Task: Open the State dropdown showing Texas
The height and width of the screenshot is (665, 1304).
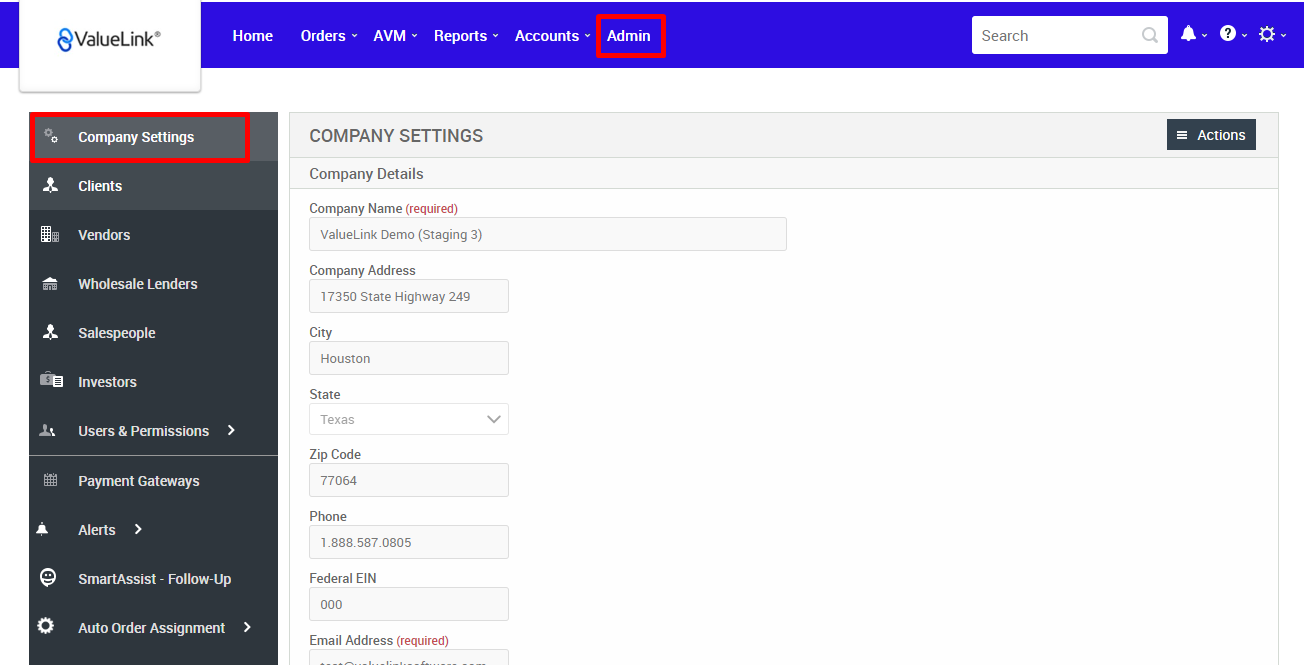Action: coord(408,418)
